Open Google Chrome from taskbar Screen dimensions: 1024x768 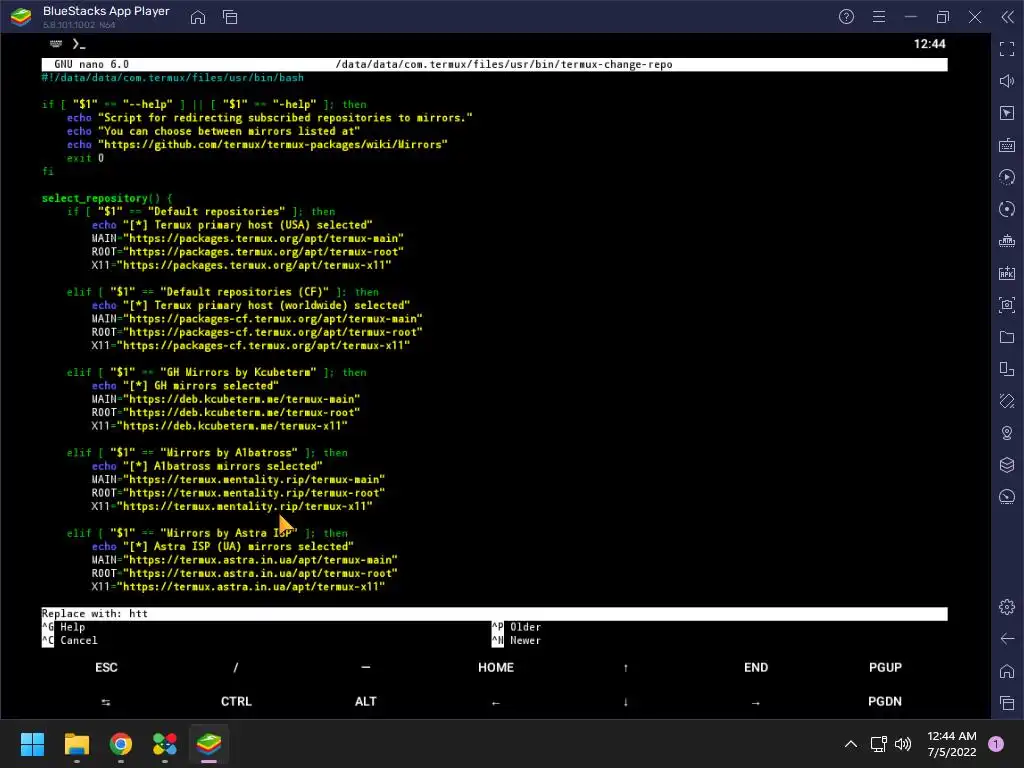(x=121, y=744)
